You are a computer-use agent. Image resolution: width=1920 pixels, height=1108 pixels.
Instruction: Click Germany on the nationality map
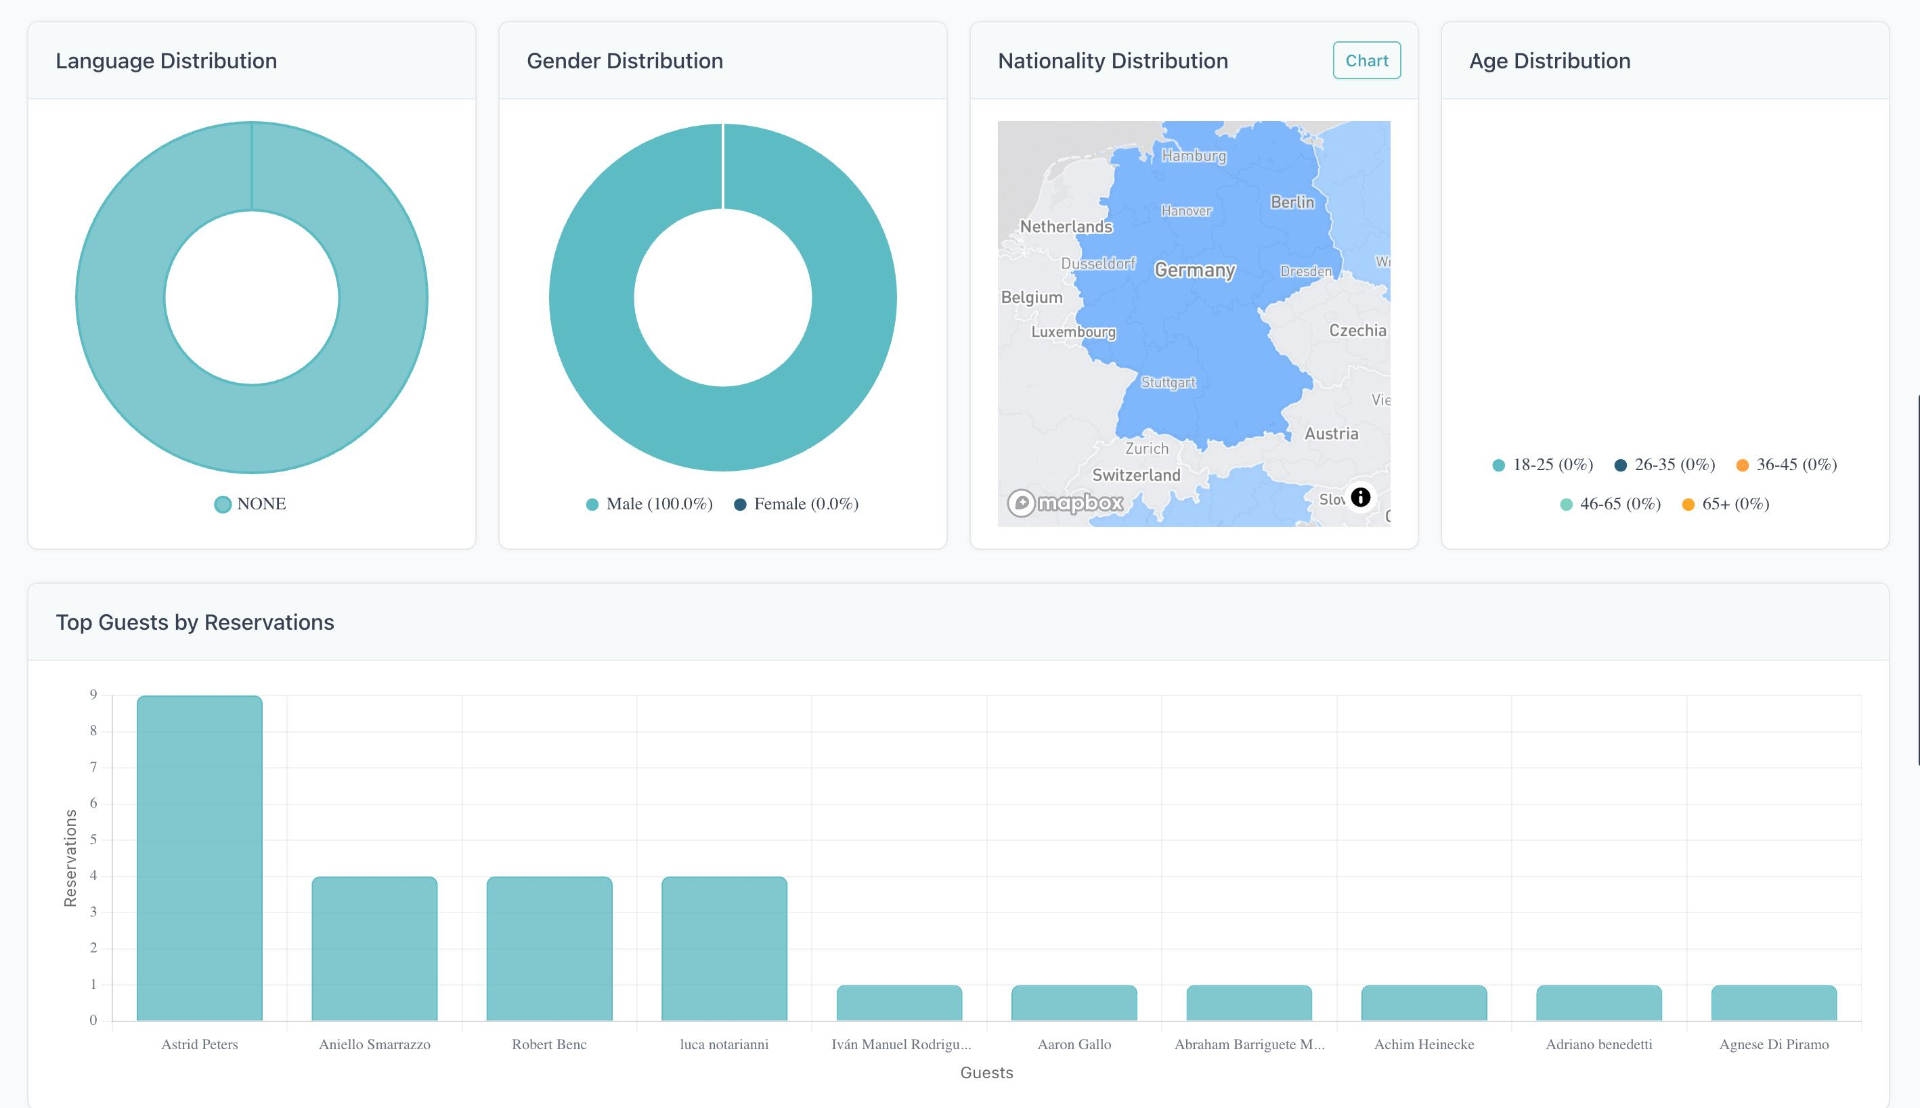coord(1195,270)
